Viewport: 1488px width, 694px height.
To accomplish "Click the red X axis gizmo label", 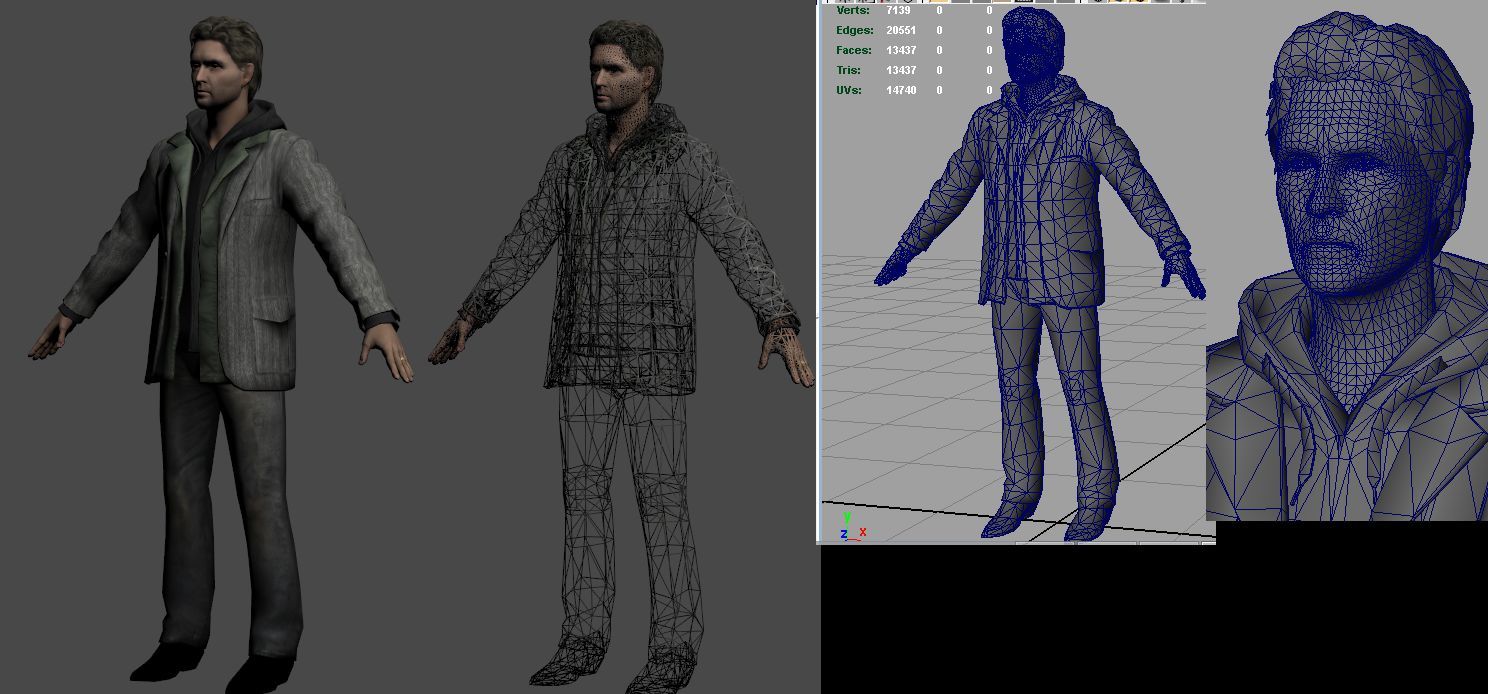I will [862, 532].
